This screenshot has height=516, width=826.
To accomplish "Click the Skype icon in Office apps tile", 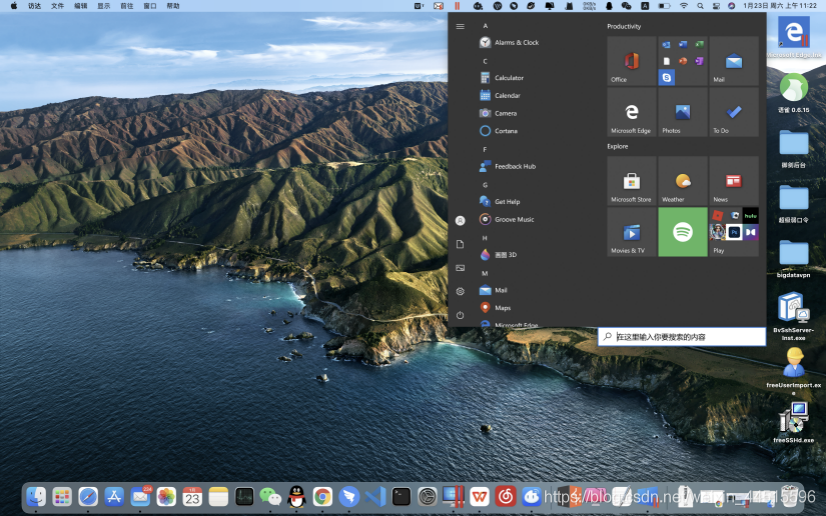I will [667, 77].
